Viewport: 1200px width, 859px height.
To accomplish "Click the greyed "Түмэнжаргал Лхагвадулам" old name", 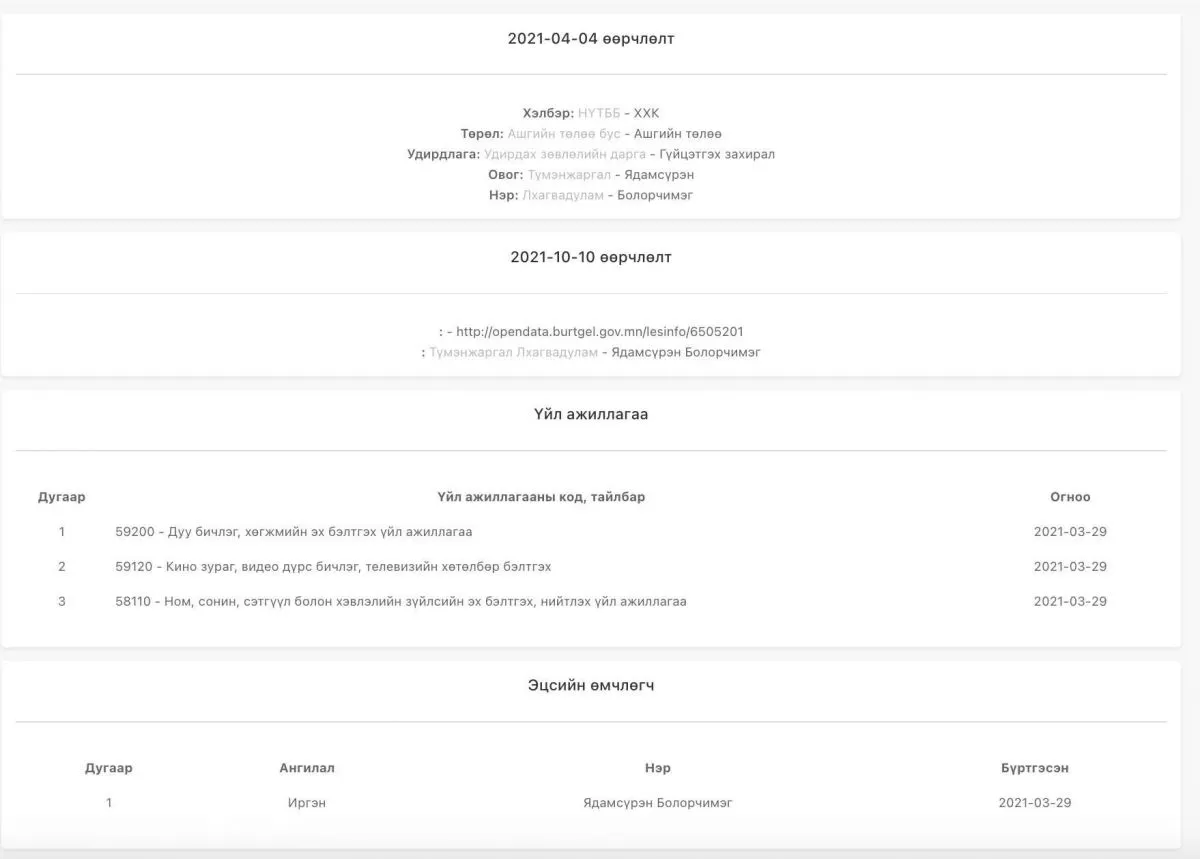I will [x=514, y=352].
